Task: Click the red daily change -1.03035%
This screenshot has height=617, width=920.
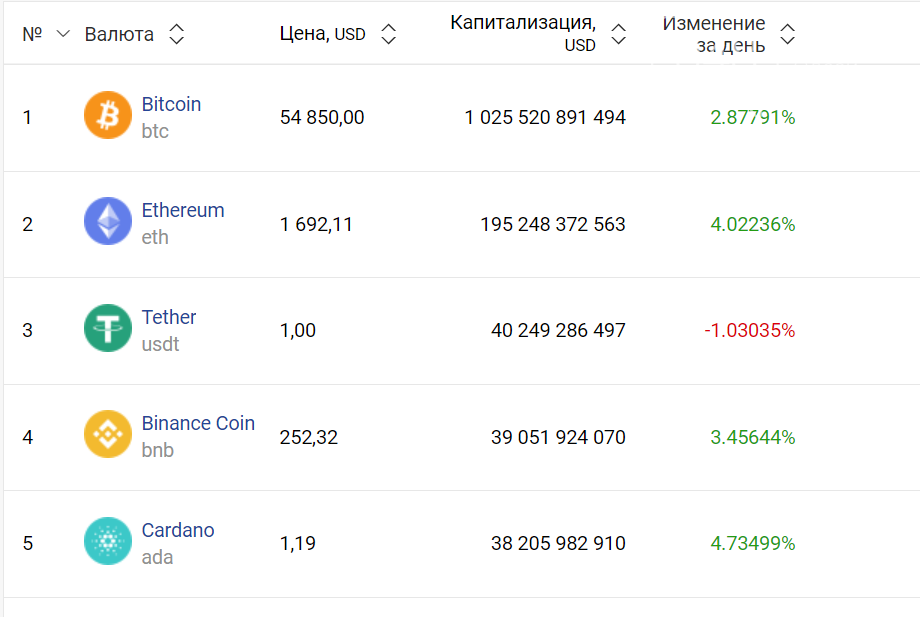Action: coord(750,330)
